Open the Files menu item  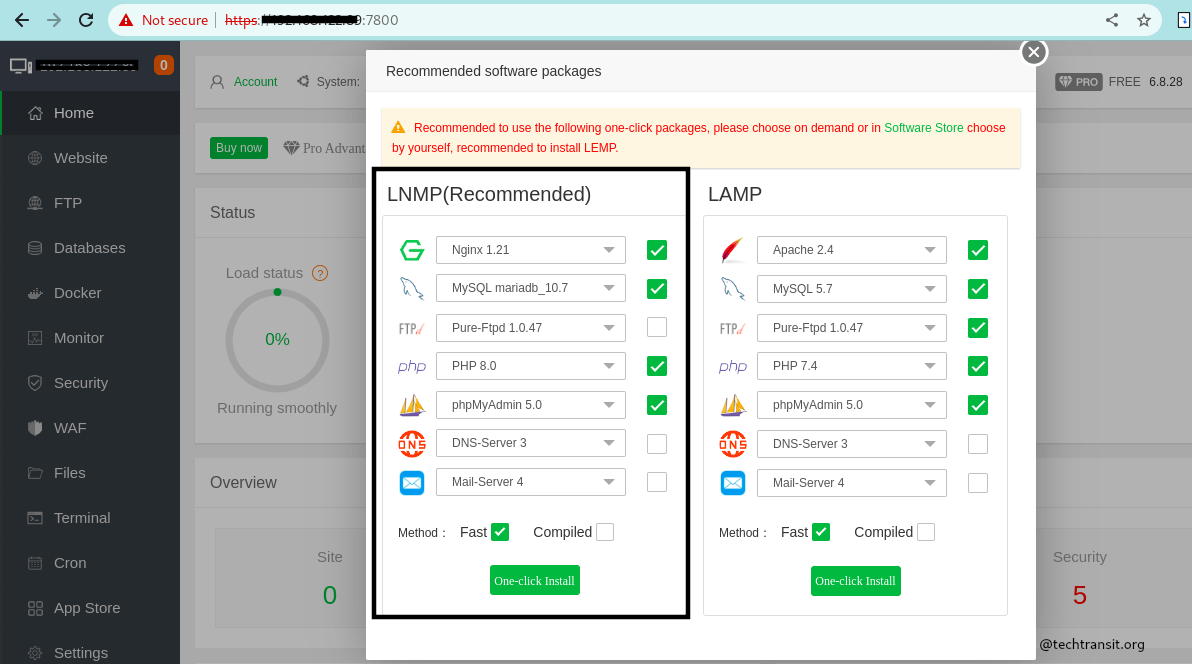[x=69, y=473]
